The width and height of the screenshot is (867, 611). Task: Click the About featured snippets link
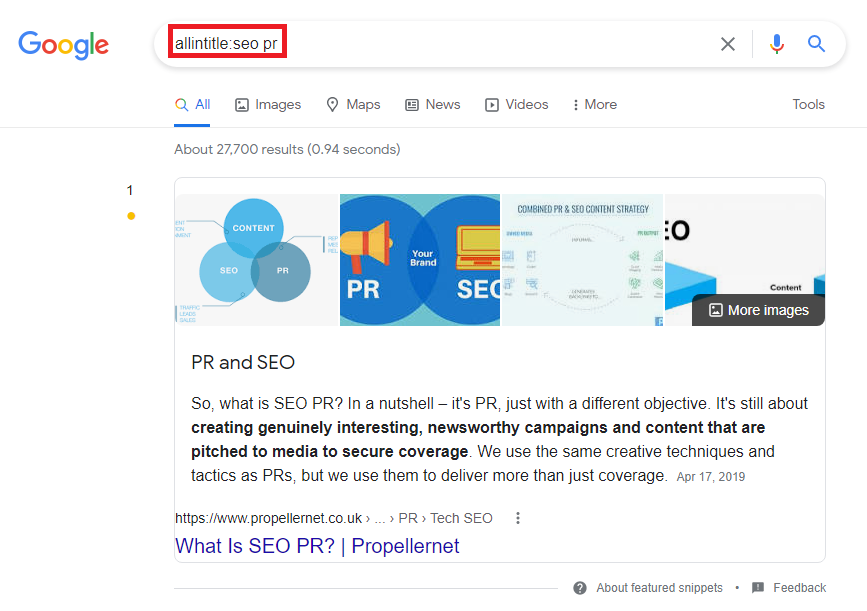click(659, 588)
